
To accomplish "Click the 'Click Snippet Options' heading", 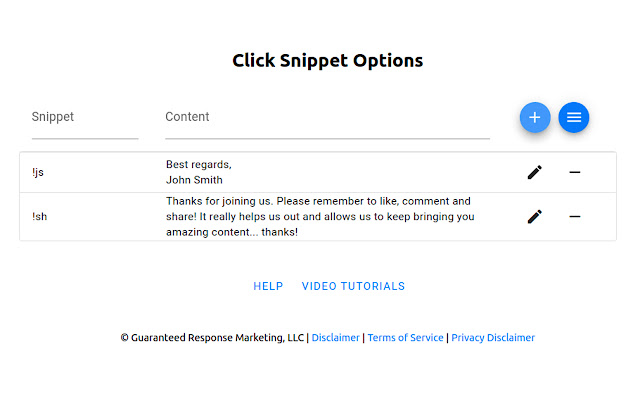I will tap(328, 60).
